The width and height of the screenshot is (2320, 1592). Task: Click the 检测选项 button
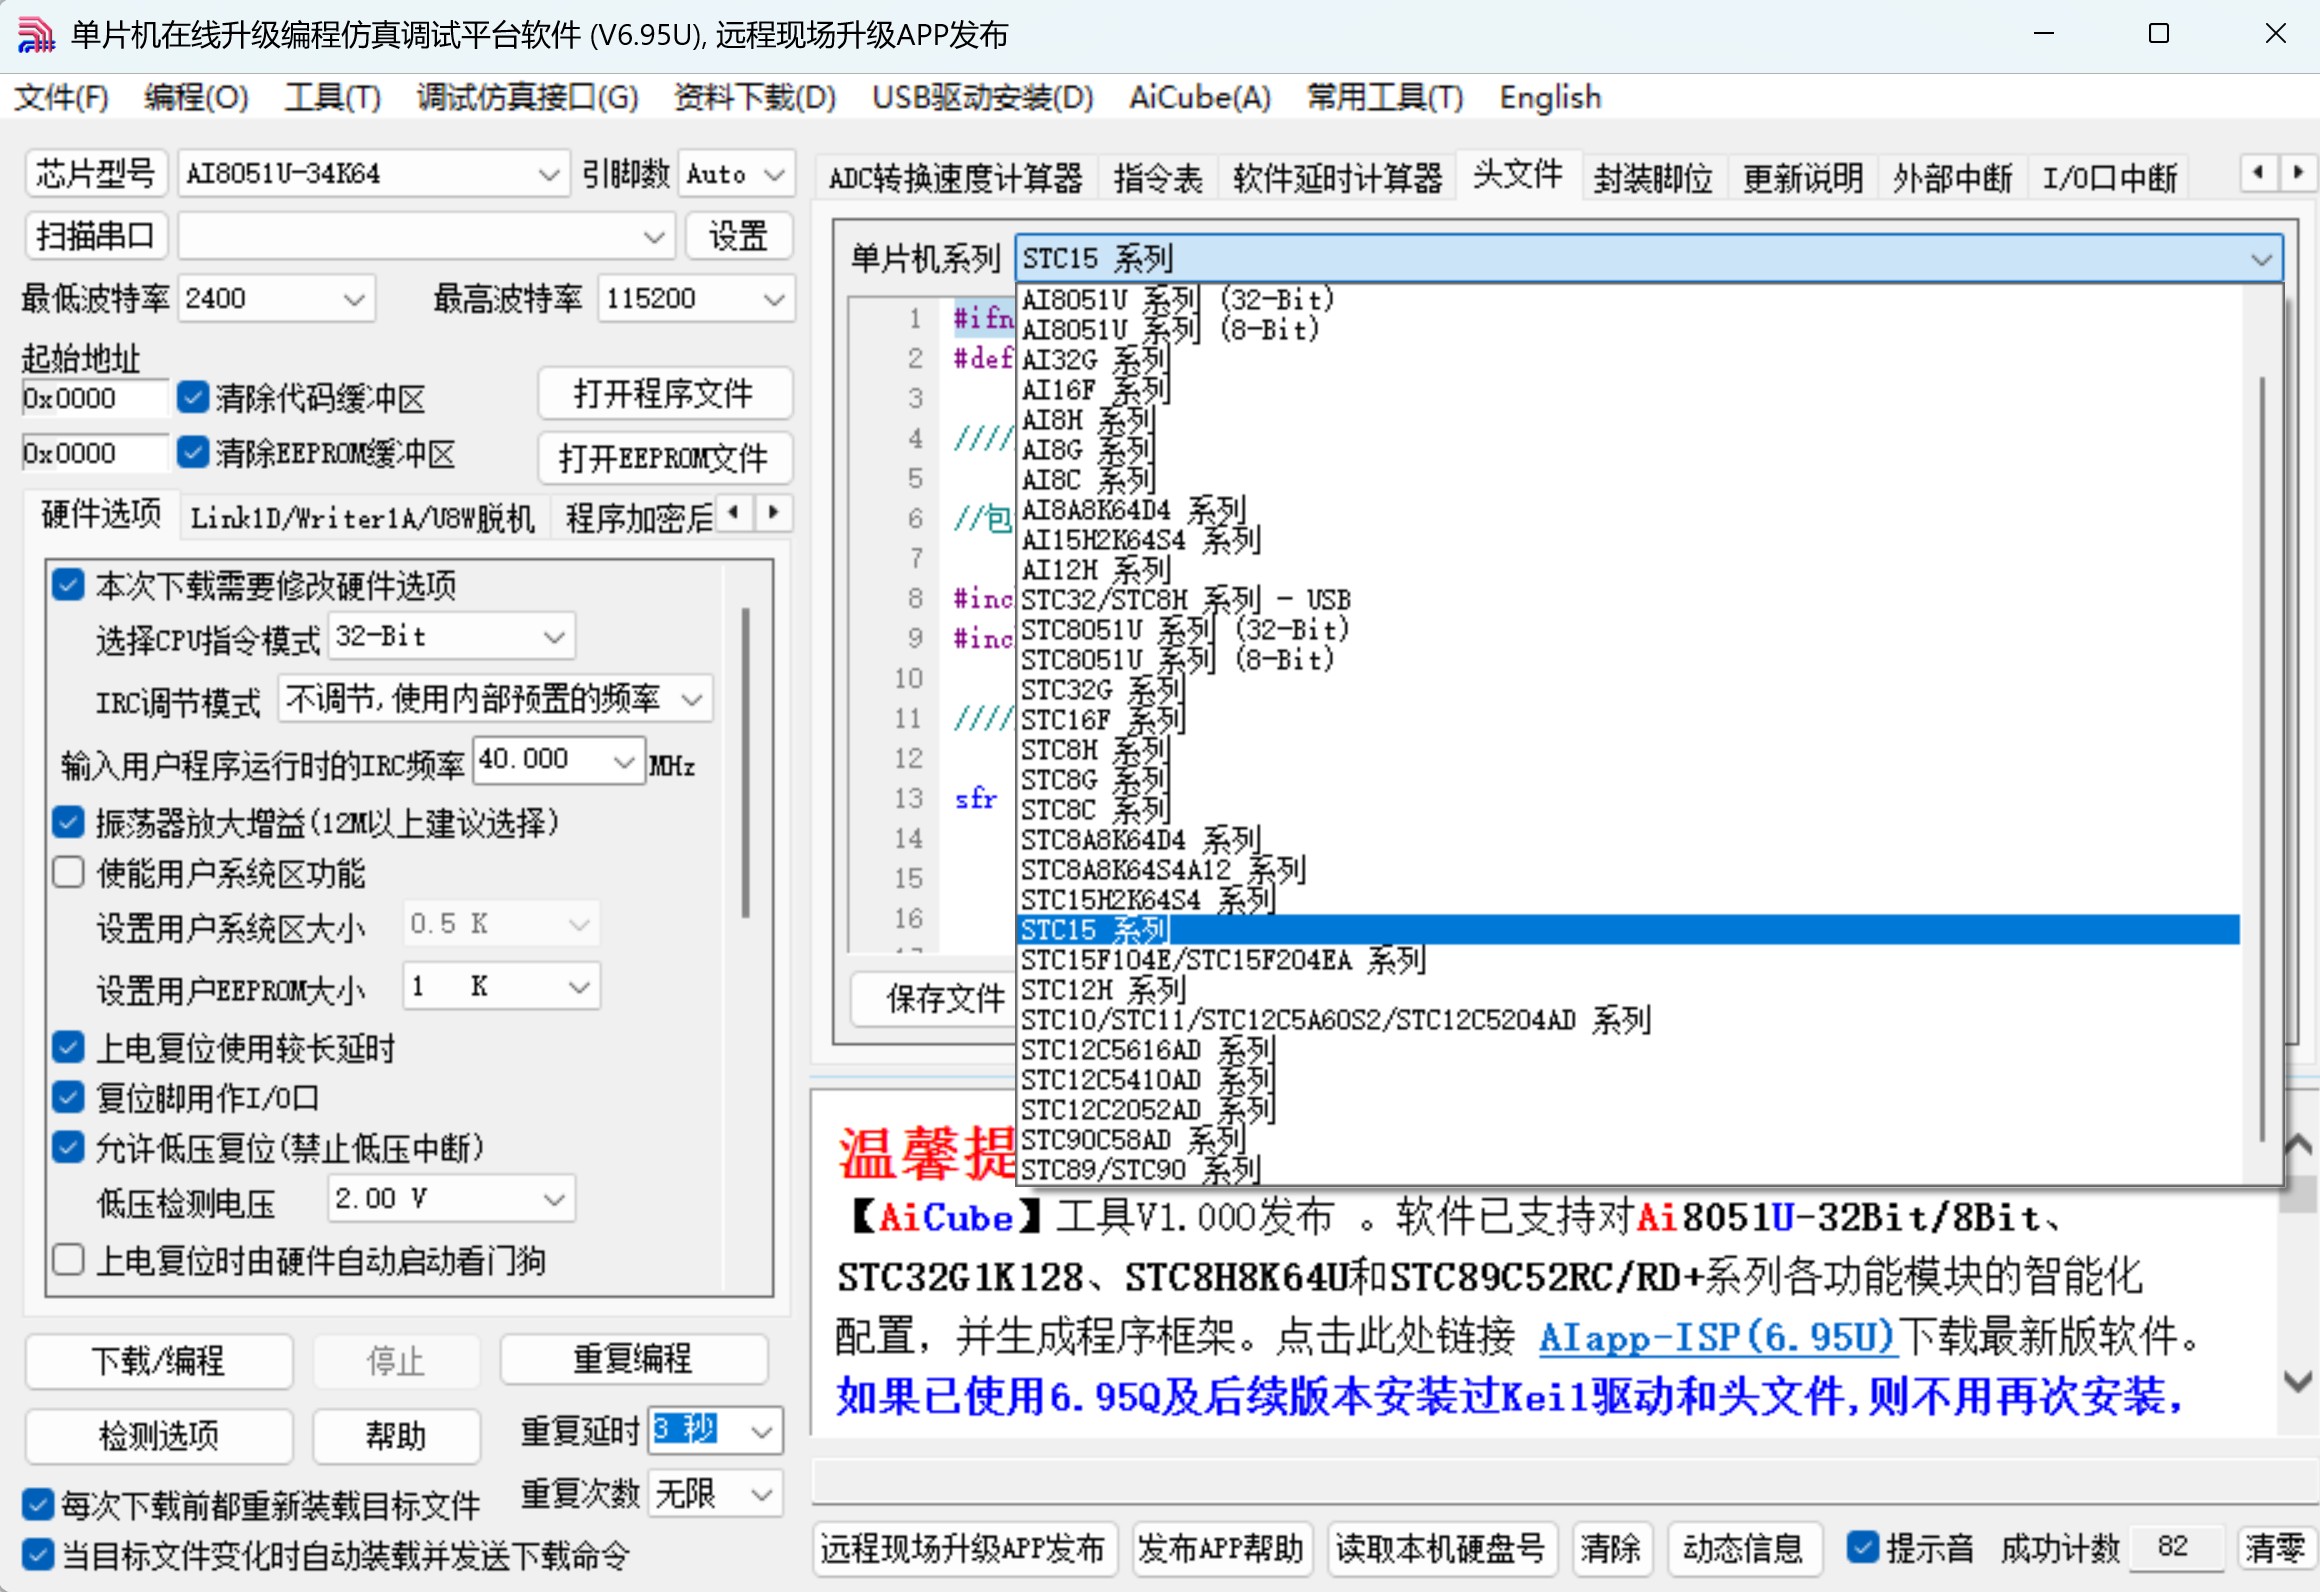pos(159,1435)
